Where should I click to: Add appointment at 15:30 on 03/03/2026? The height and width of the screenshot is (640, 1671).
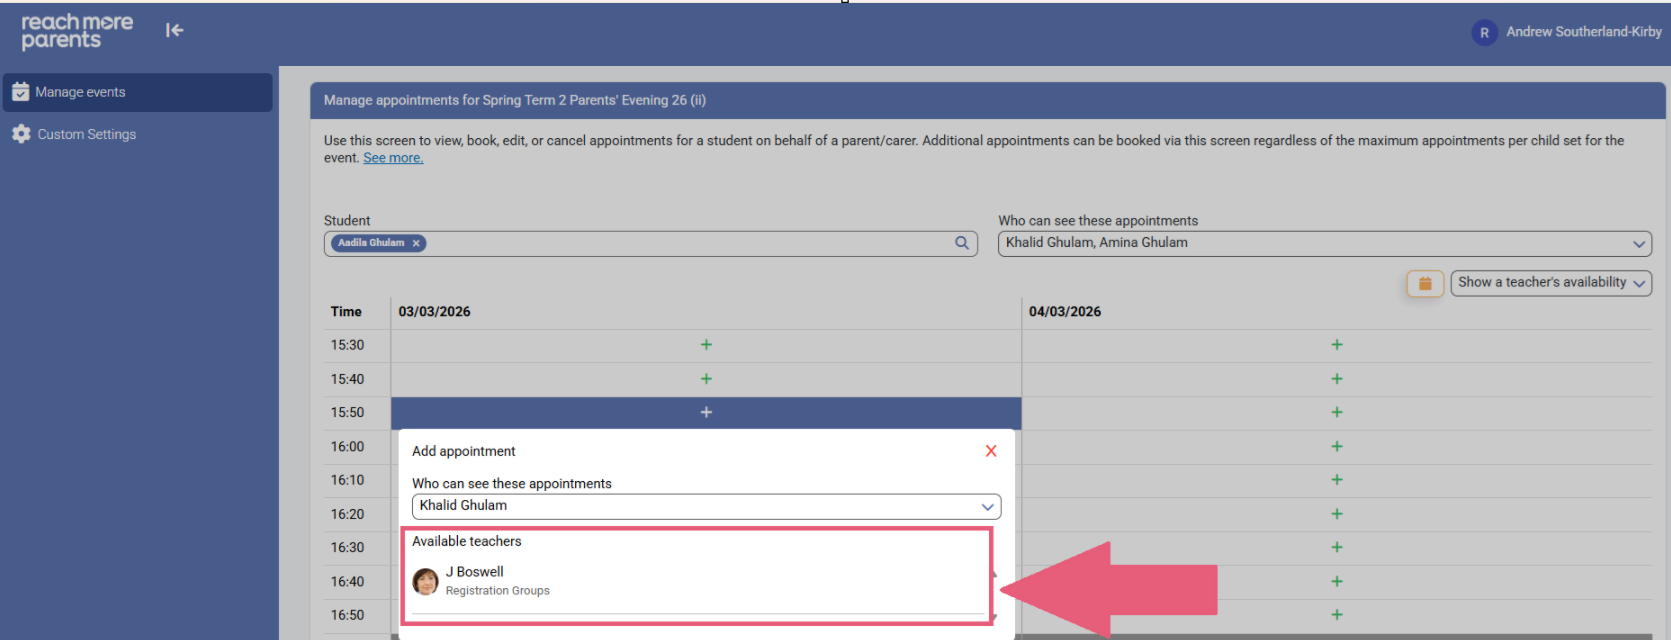(x=706, y=345)
